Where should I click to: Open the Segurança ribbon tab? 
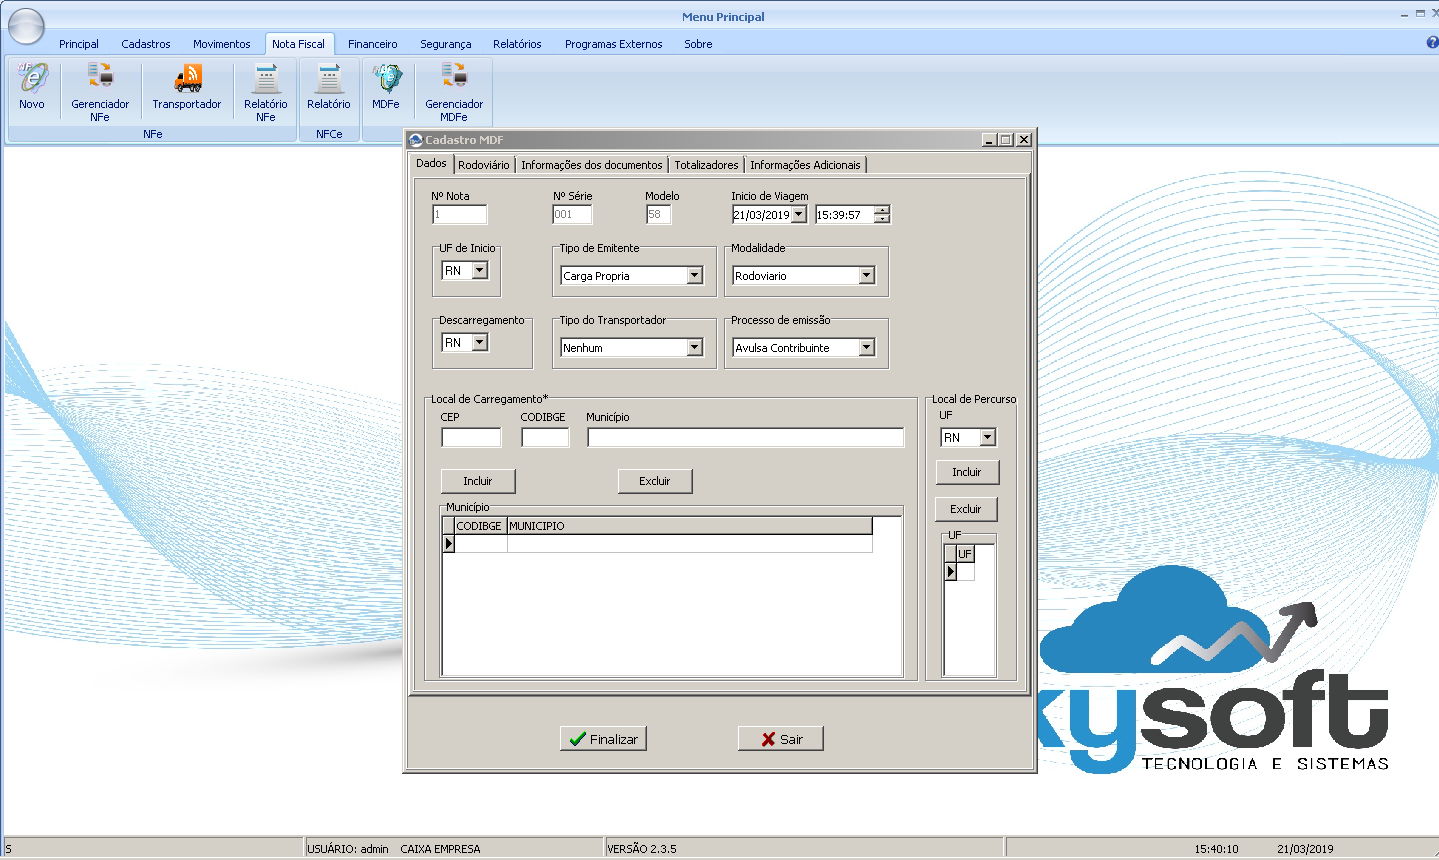click(446, 44)
